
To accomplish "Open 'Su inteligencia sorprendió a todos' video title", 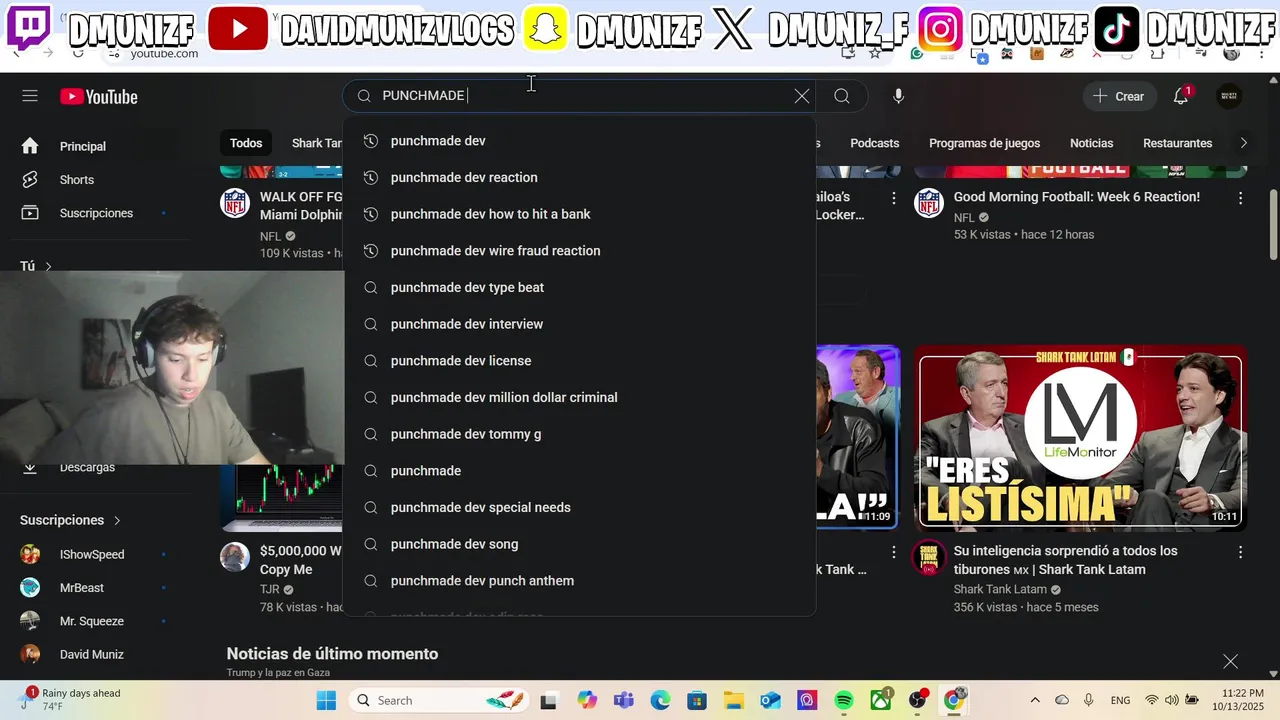I will pyautogui.click(x=1065, y=560).
